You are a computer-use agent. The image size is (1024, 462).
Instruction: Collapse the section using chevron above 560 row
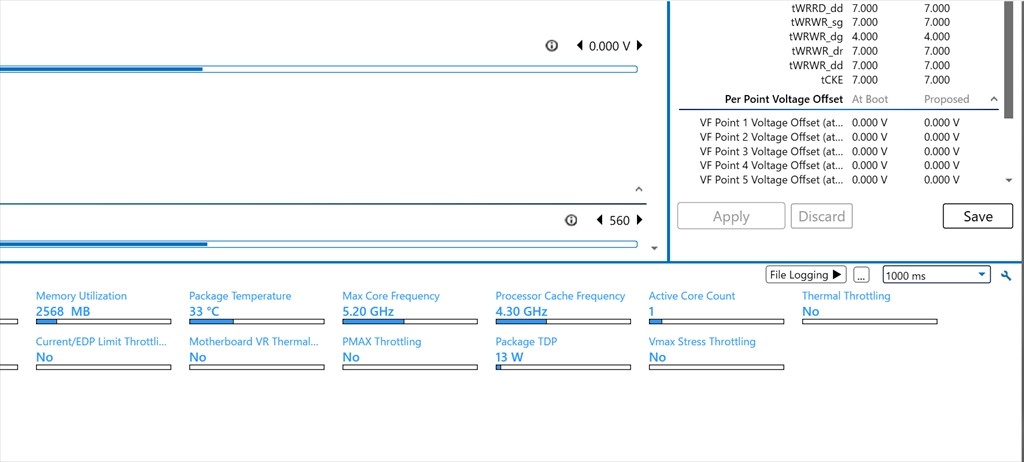(639, 188)
